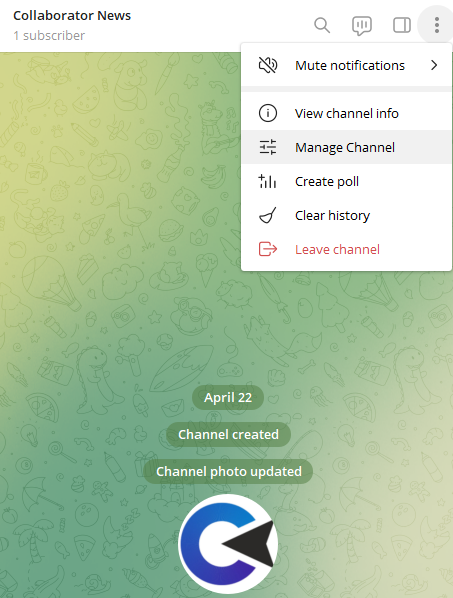
Task: Click the broom icon for Clear history
Action: coord(268,215)
